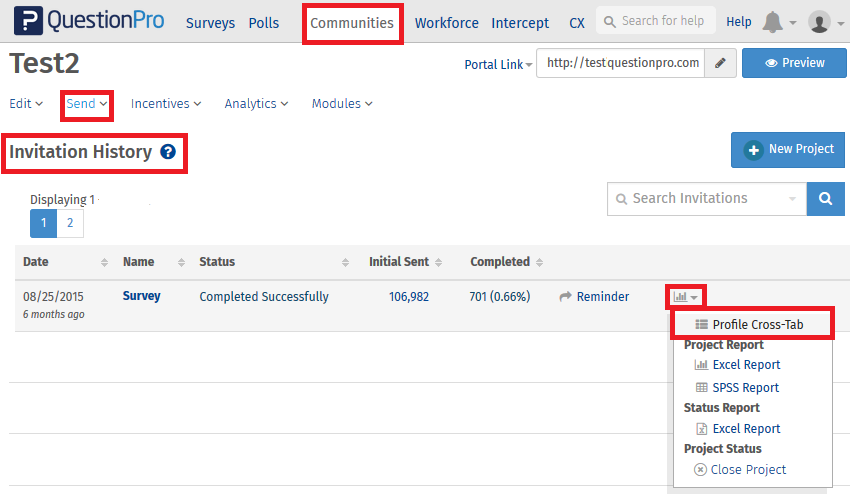Go to page 2 of invitations

point(70,224)
